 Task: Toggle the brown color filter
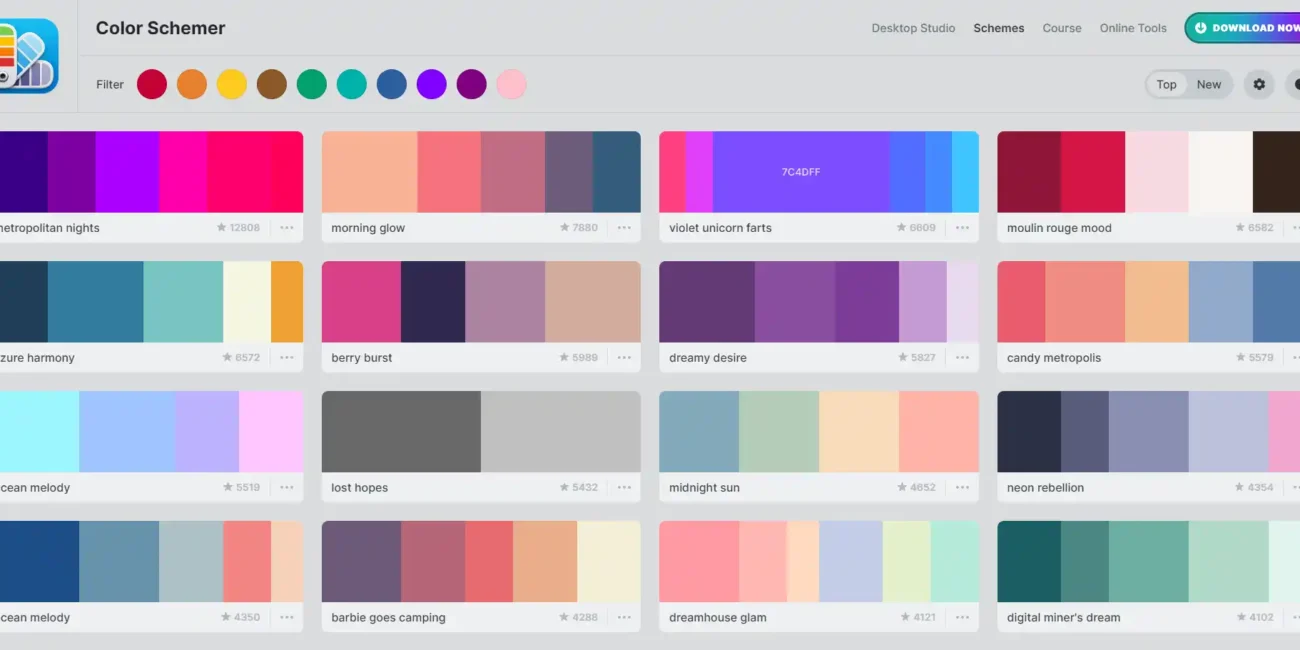coord(272,84)
